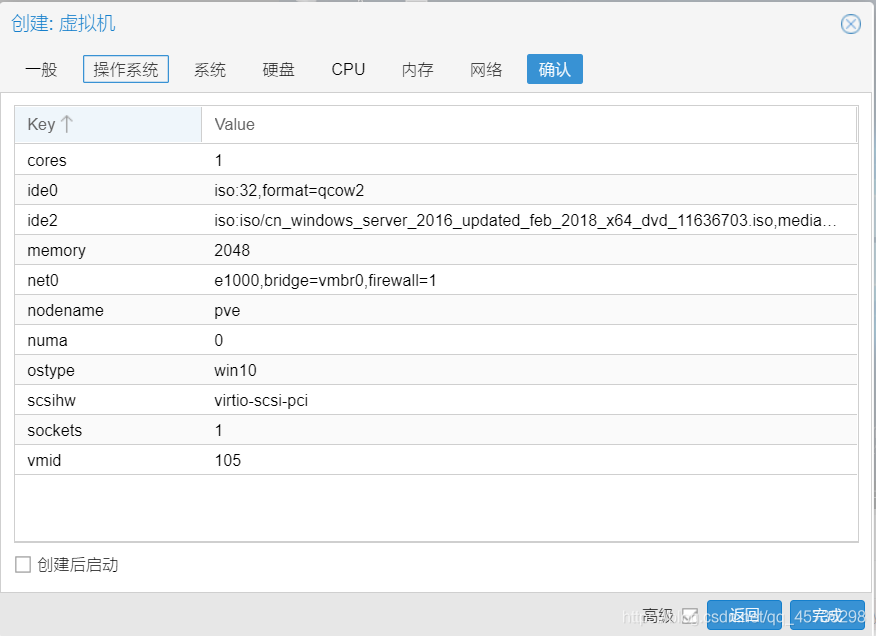Click the 完成 finish button
The image size is (876, 636).
(x=827, y=615)
